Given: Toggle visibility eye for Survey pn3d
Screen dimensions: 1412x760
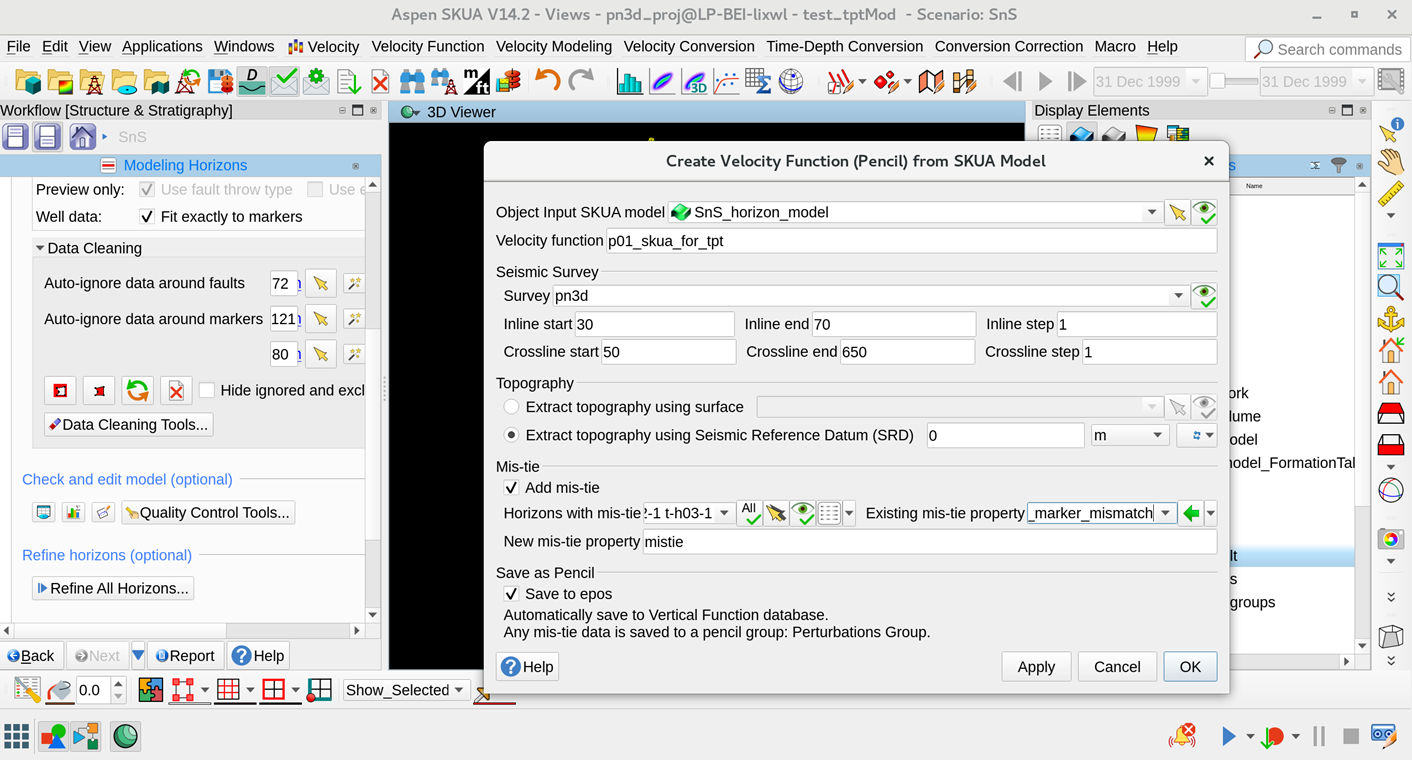Looking at the screenshot, I should pos(1205,296).
